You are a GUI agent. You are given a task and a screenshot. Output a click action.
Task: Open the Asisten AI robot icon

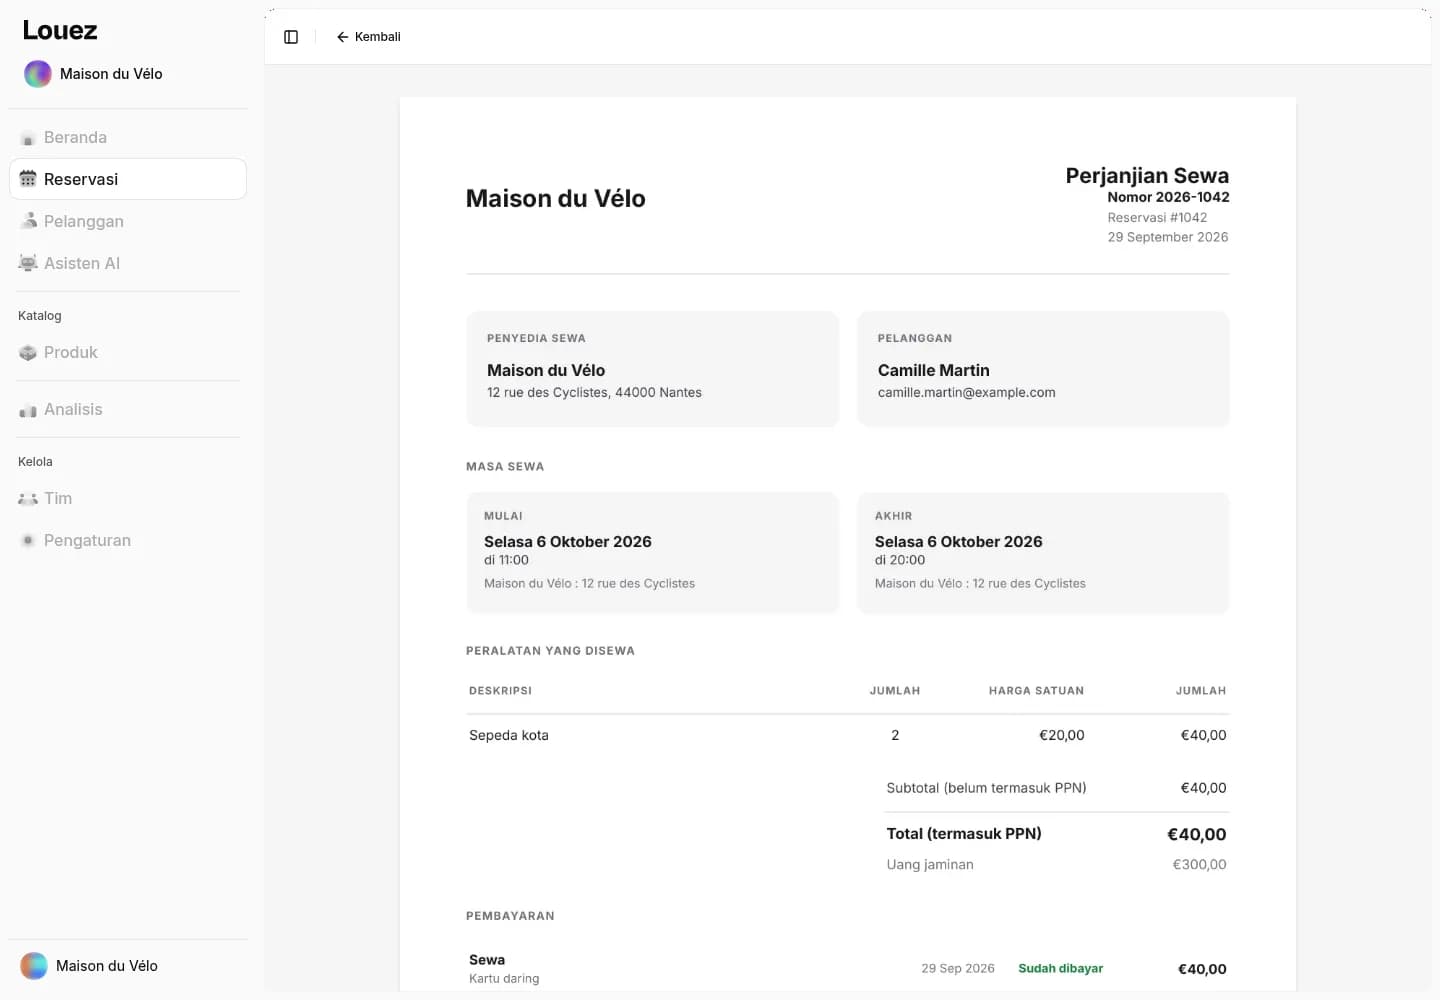pos(28,263)
